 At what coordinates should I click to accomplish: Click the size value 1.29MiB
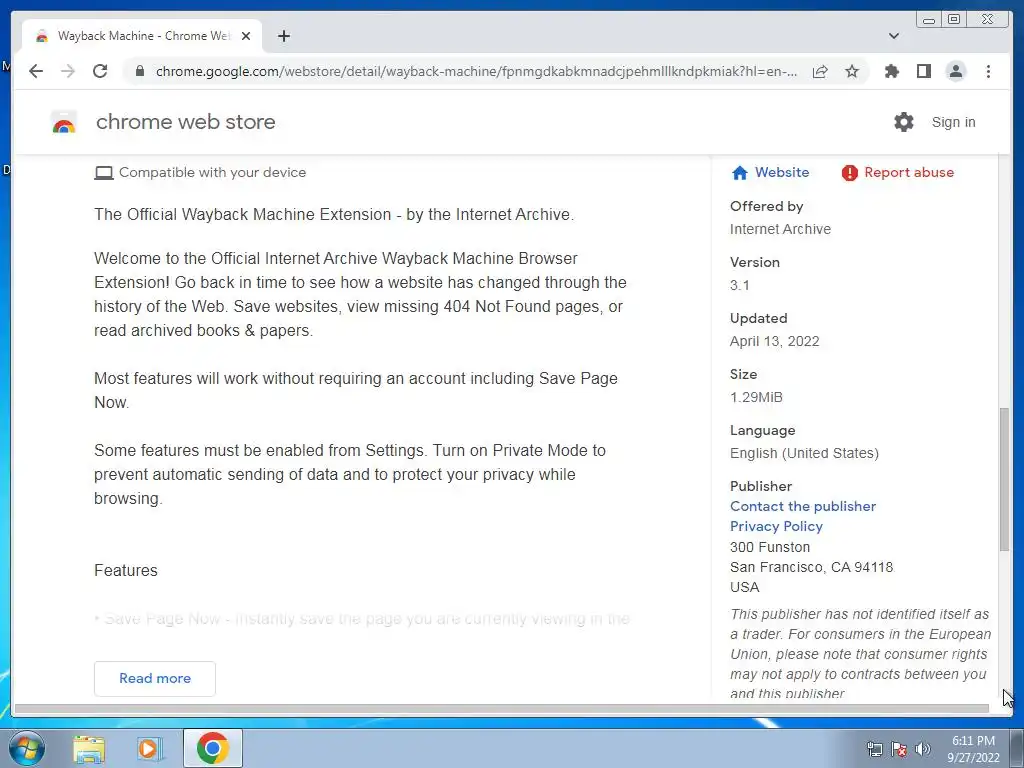[x=756, y=397]
